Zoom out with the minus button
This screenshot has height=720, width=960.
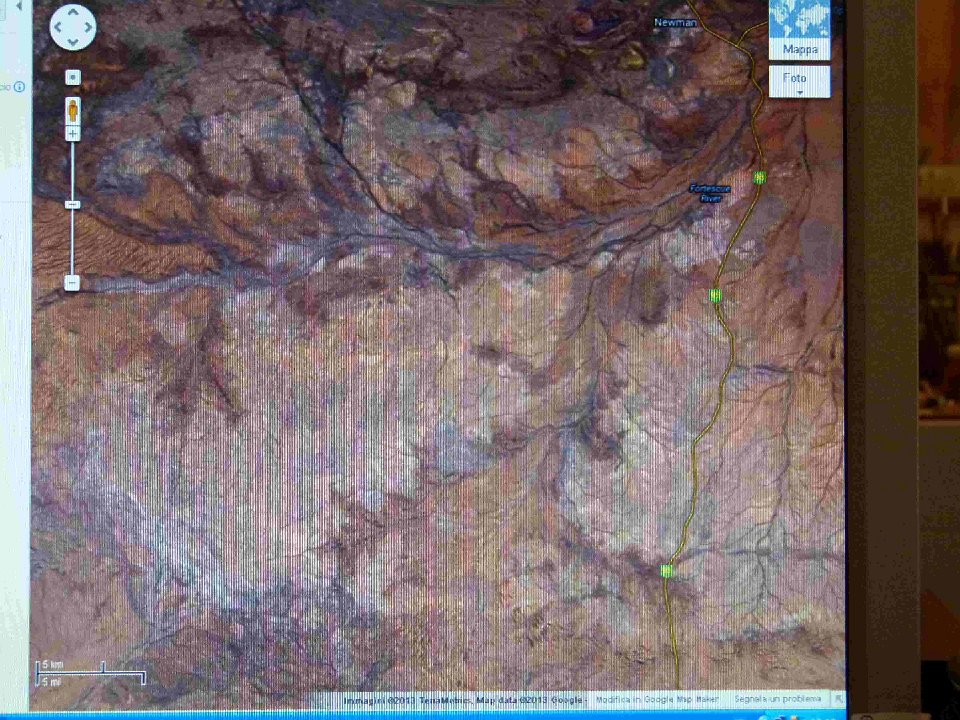point(72,283)
